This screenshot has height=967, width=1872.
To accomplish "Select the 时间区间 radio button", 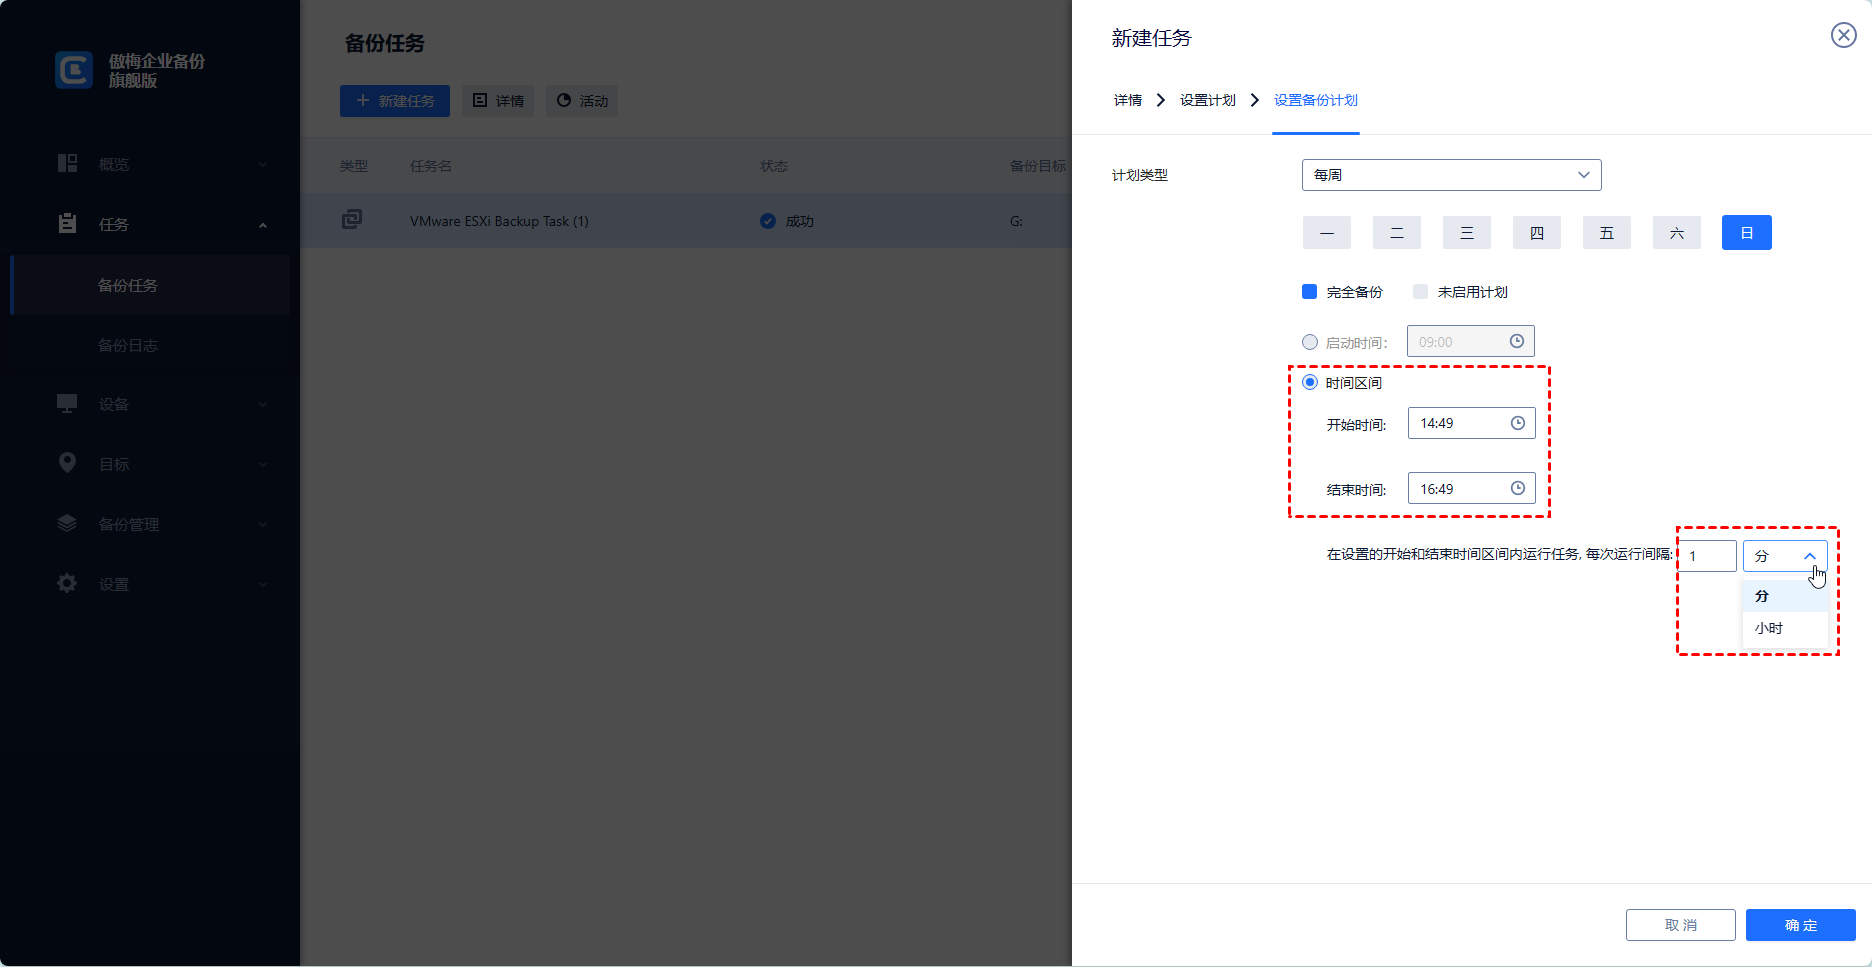I will point(1310,383).
